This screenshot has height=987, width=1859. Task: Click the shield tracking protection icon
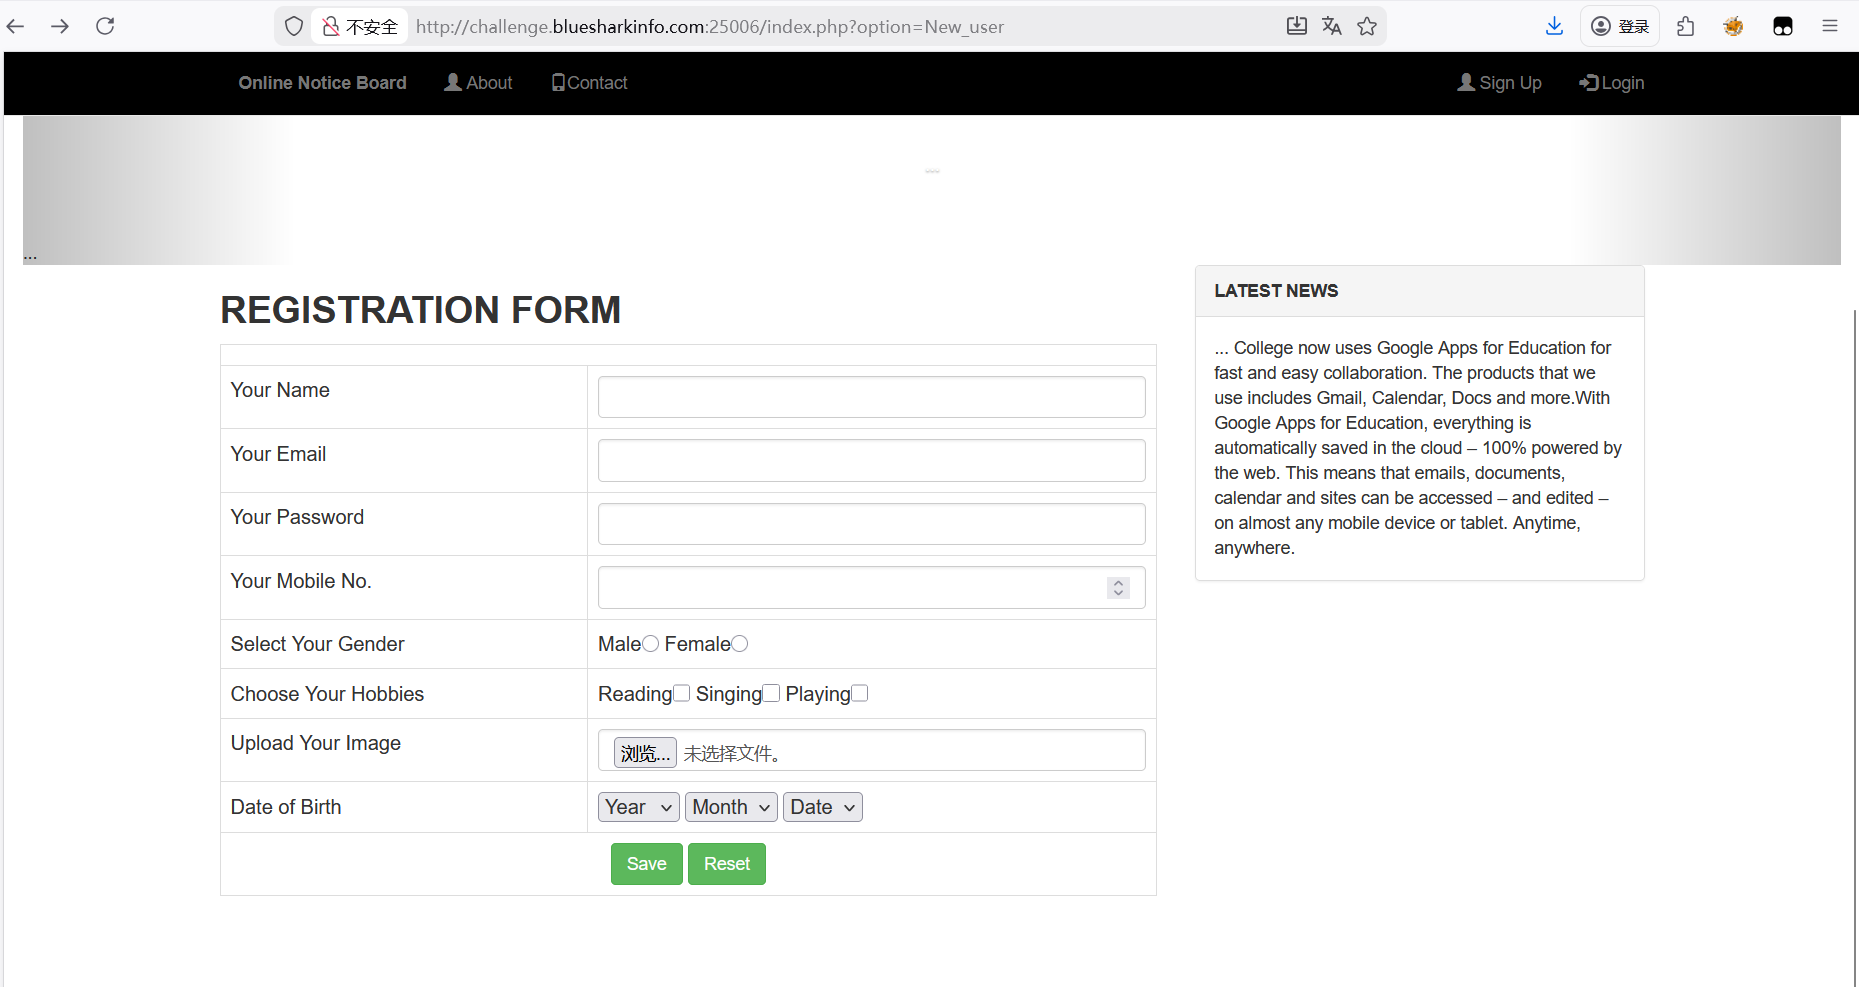(294, 26)
